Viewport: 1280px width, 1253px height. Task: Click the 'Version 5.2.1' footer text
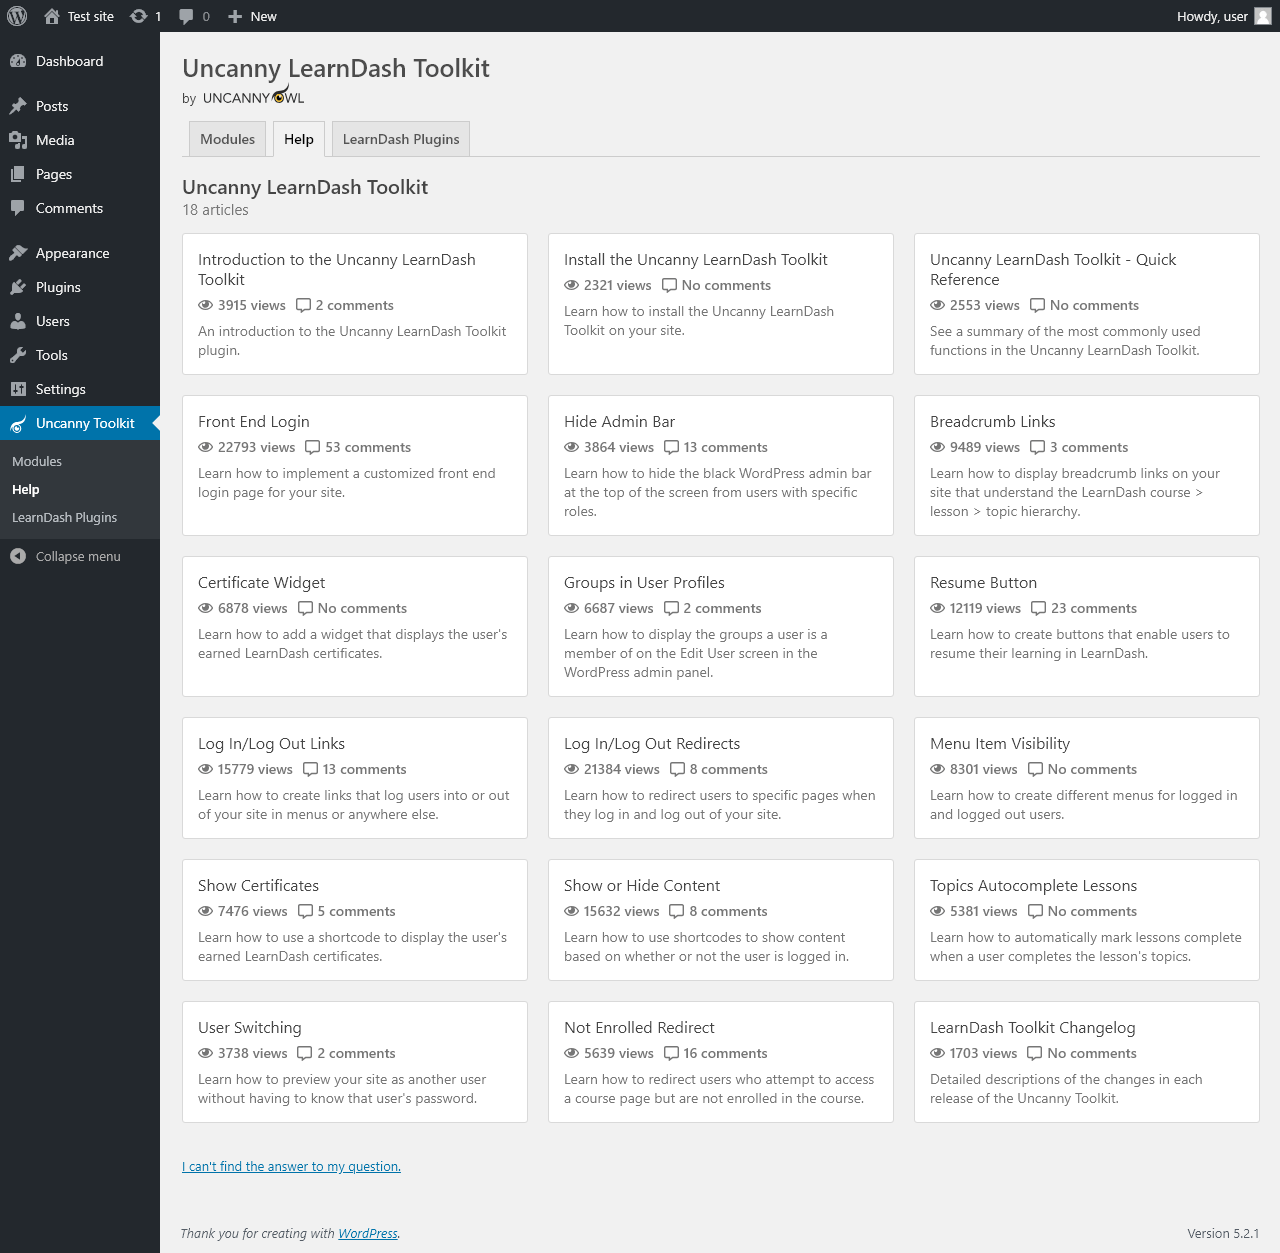(x=1223, y=1233)
